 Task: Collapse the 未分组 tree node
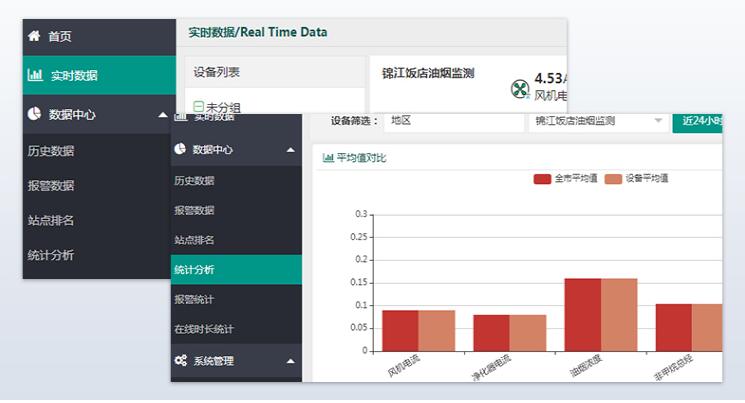point(198,106)
